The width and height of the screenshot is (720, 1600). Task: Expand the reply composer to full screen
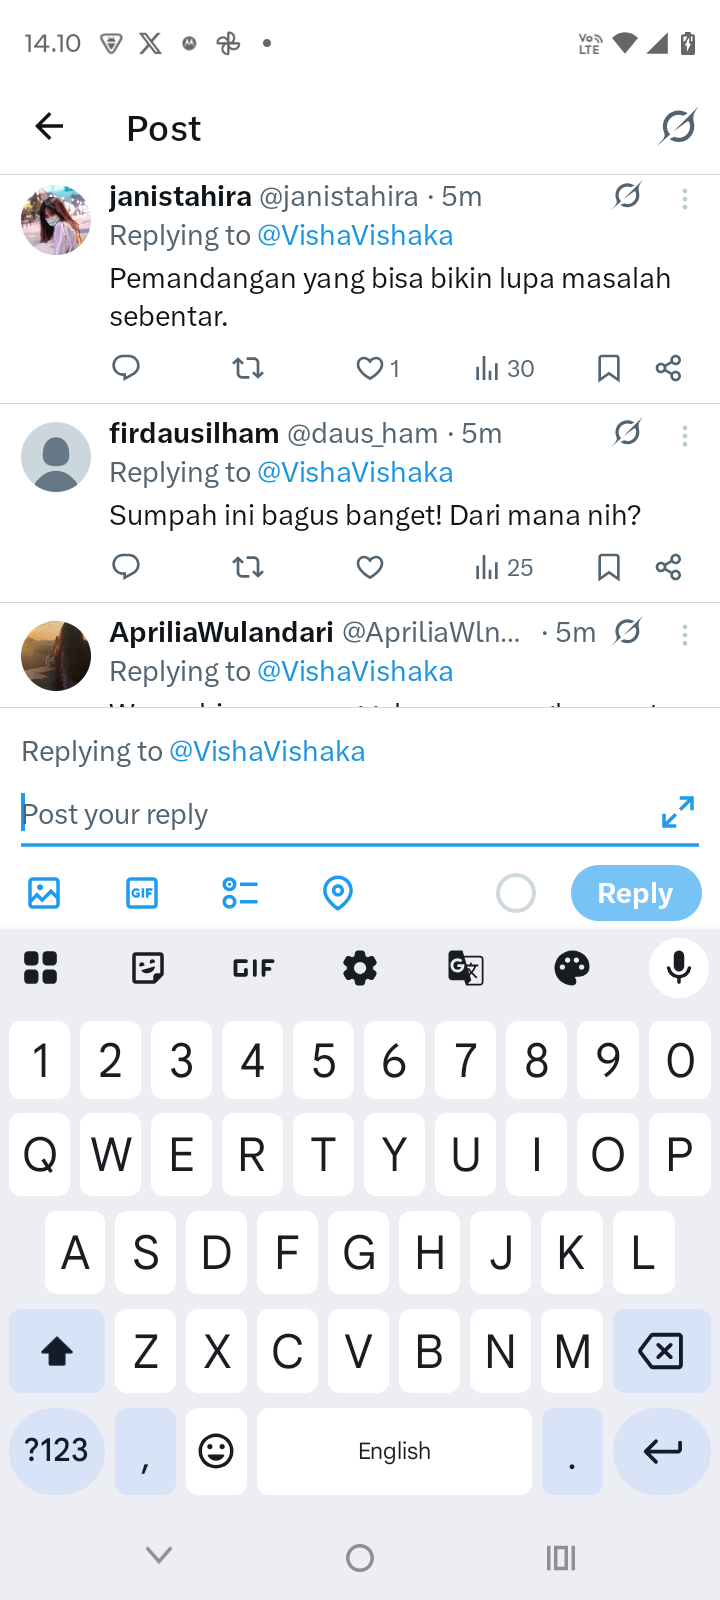677,812
